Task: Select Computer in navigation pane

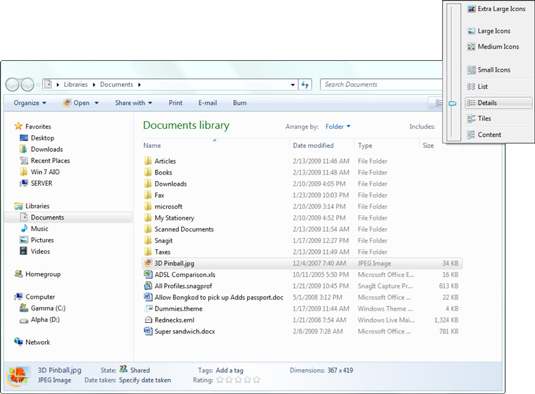Action: click(34, 297)
